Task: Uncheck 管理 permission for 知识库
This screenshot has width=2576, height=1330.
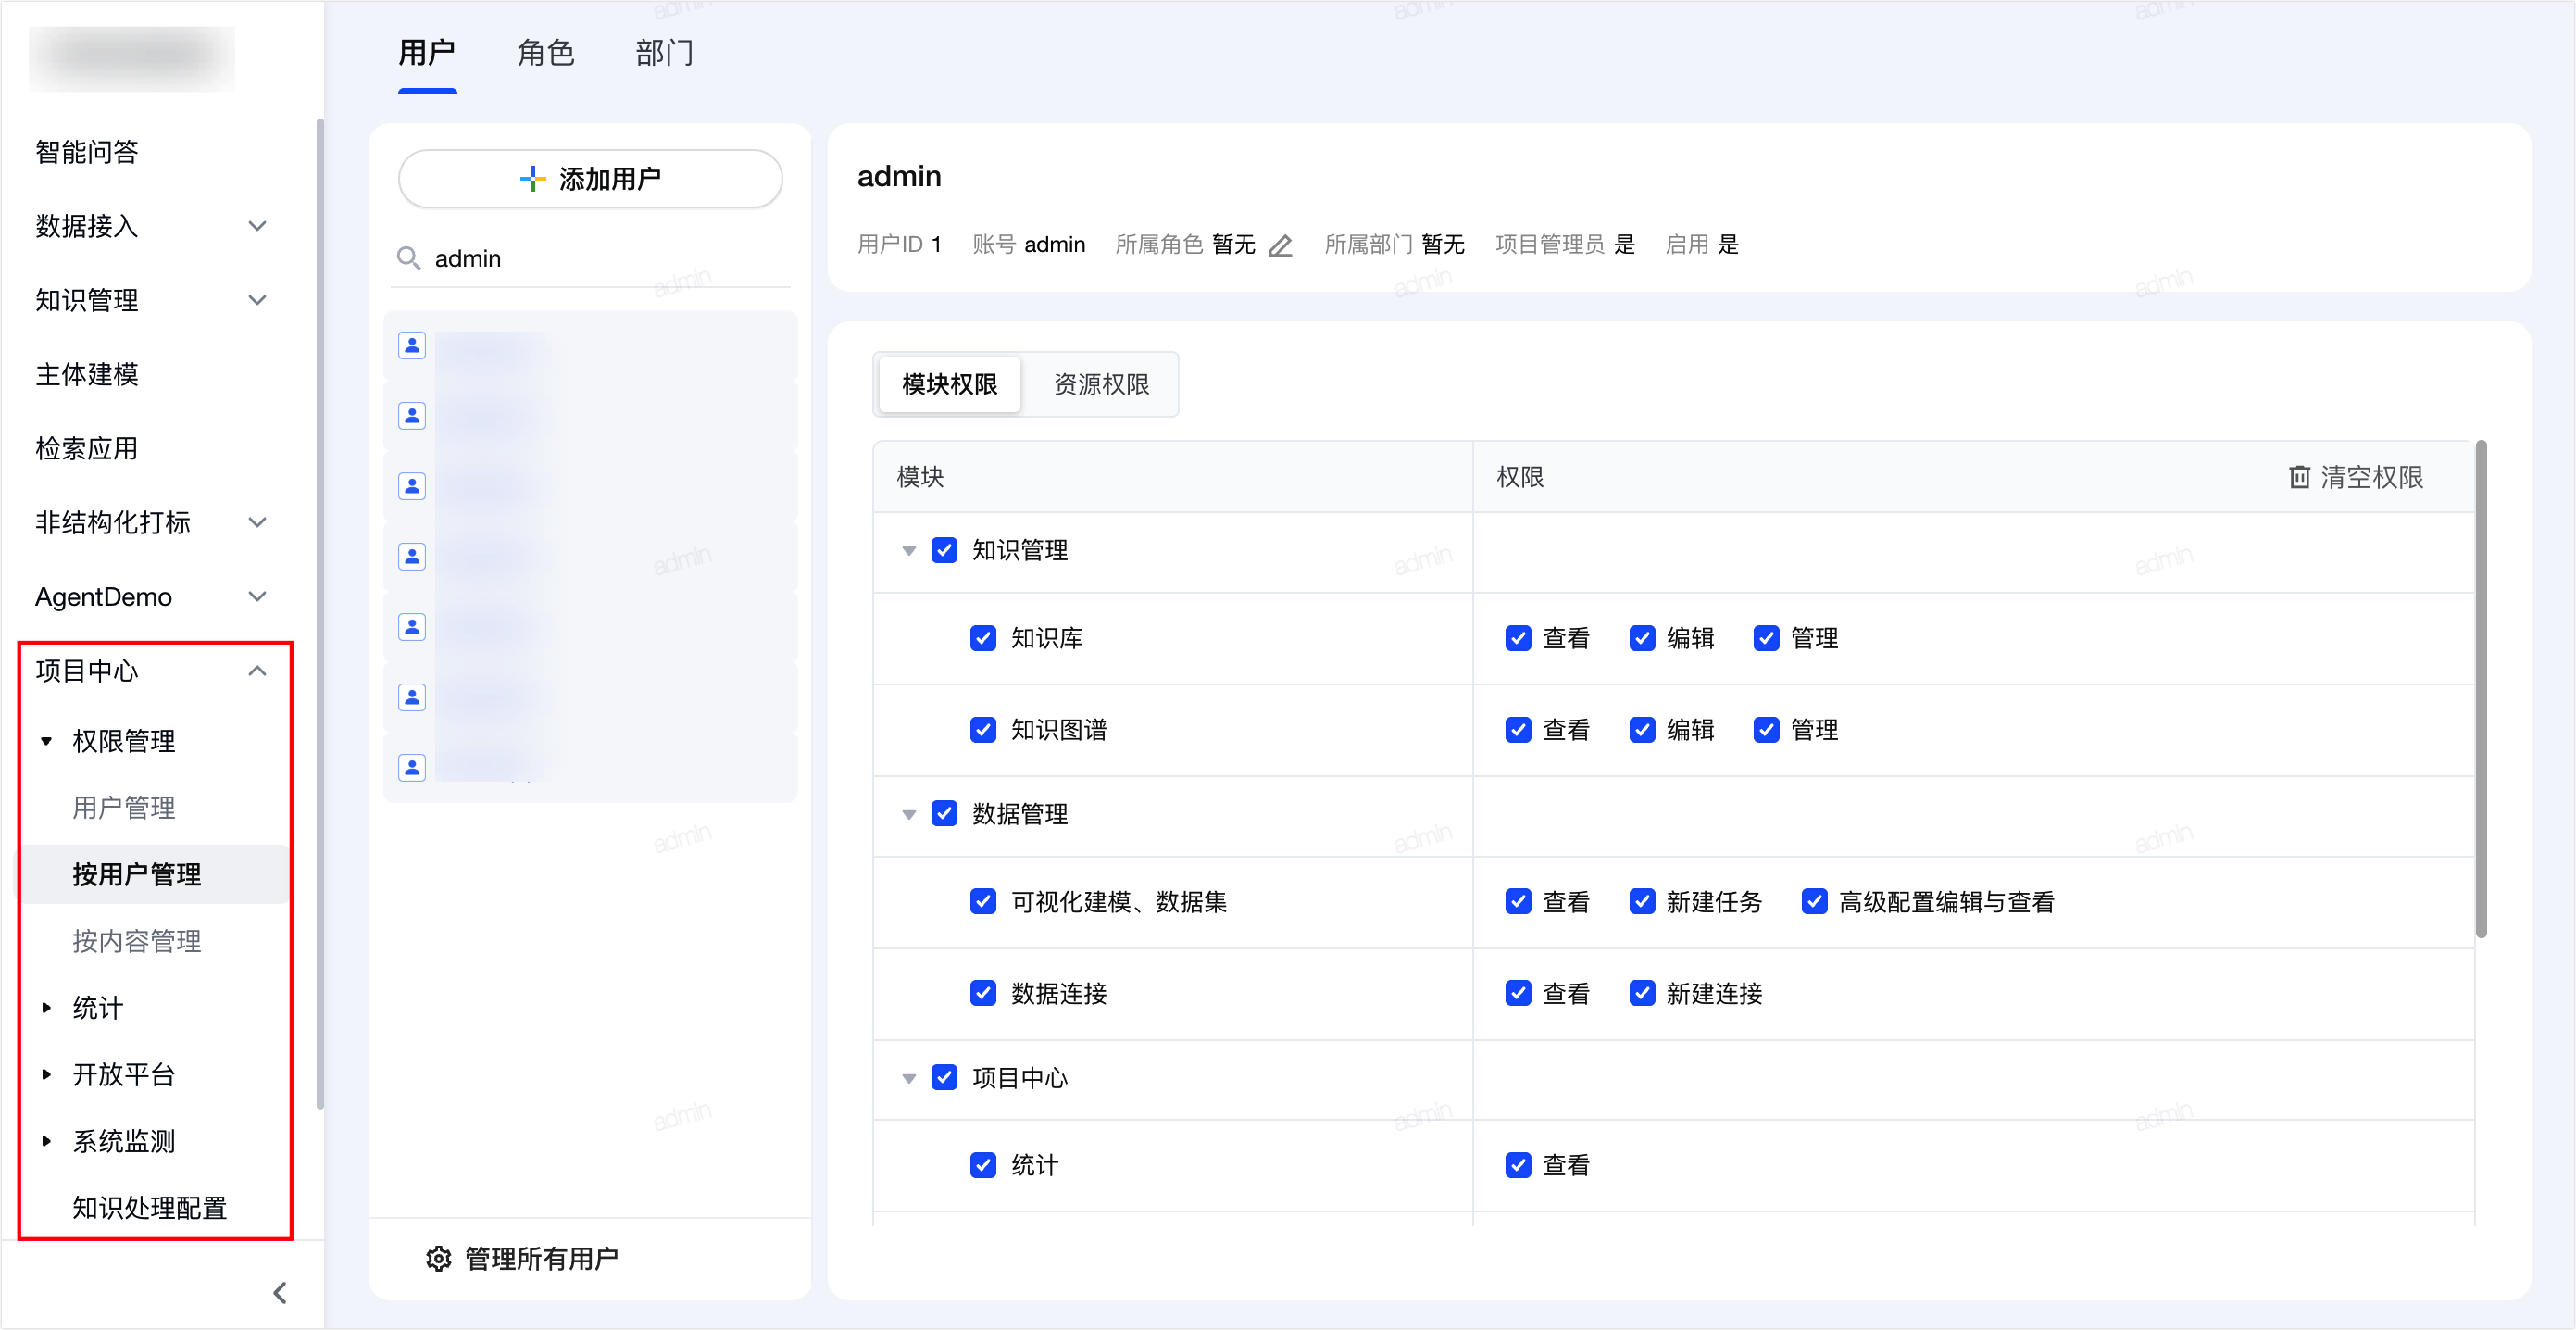Action: tap(1766, 639)
